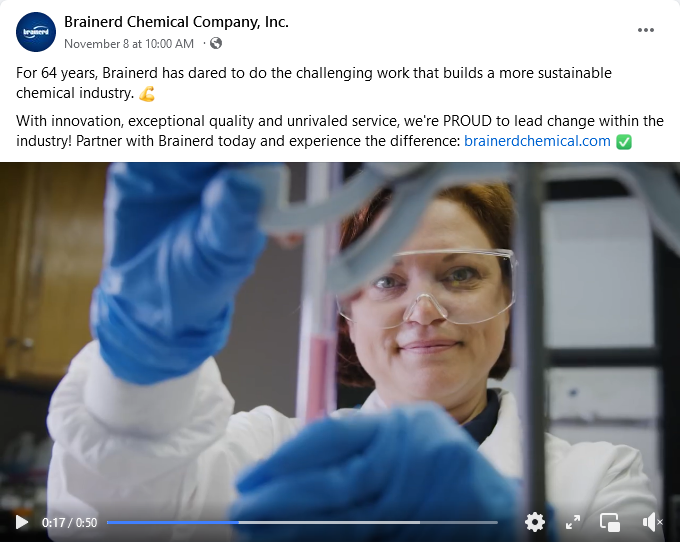
Task: Click the November 8 at 10:00 AM timestamp
Action: [129, 44]
